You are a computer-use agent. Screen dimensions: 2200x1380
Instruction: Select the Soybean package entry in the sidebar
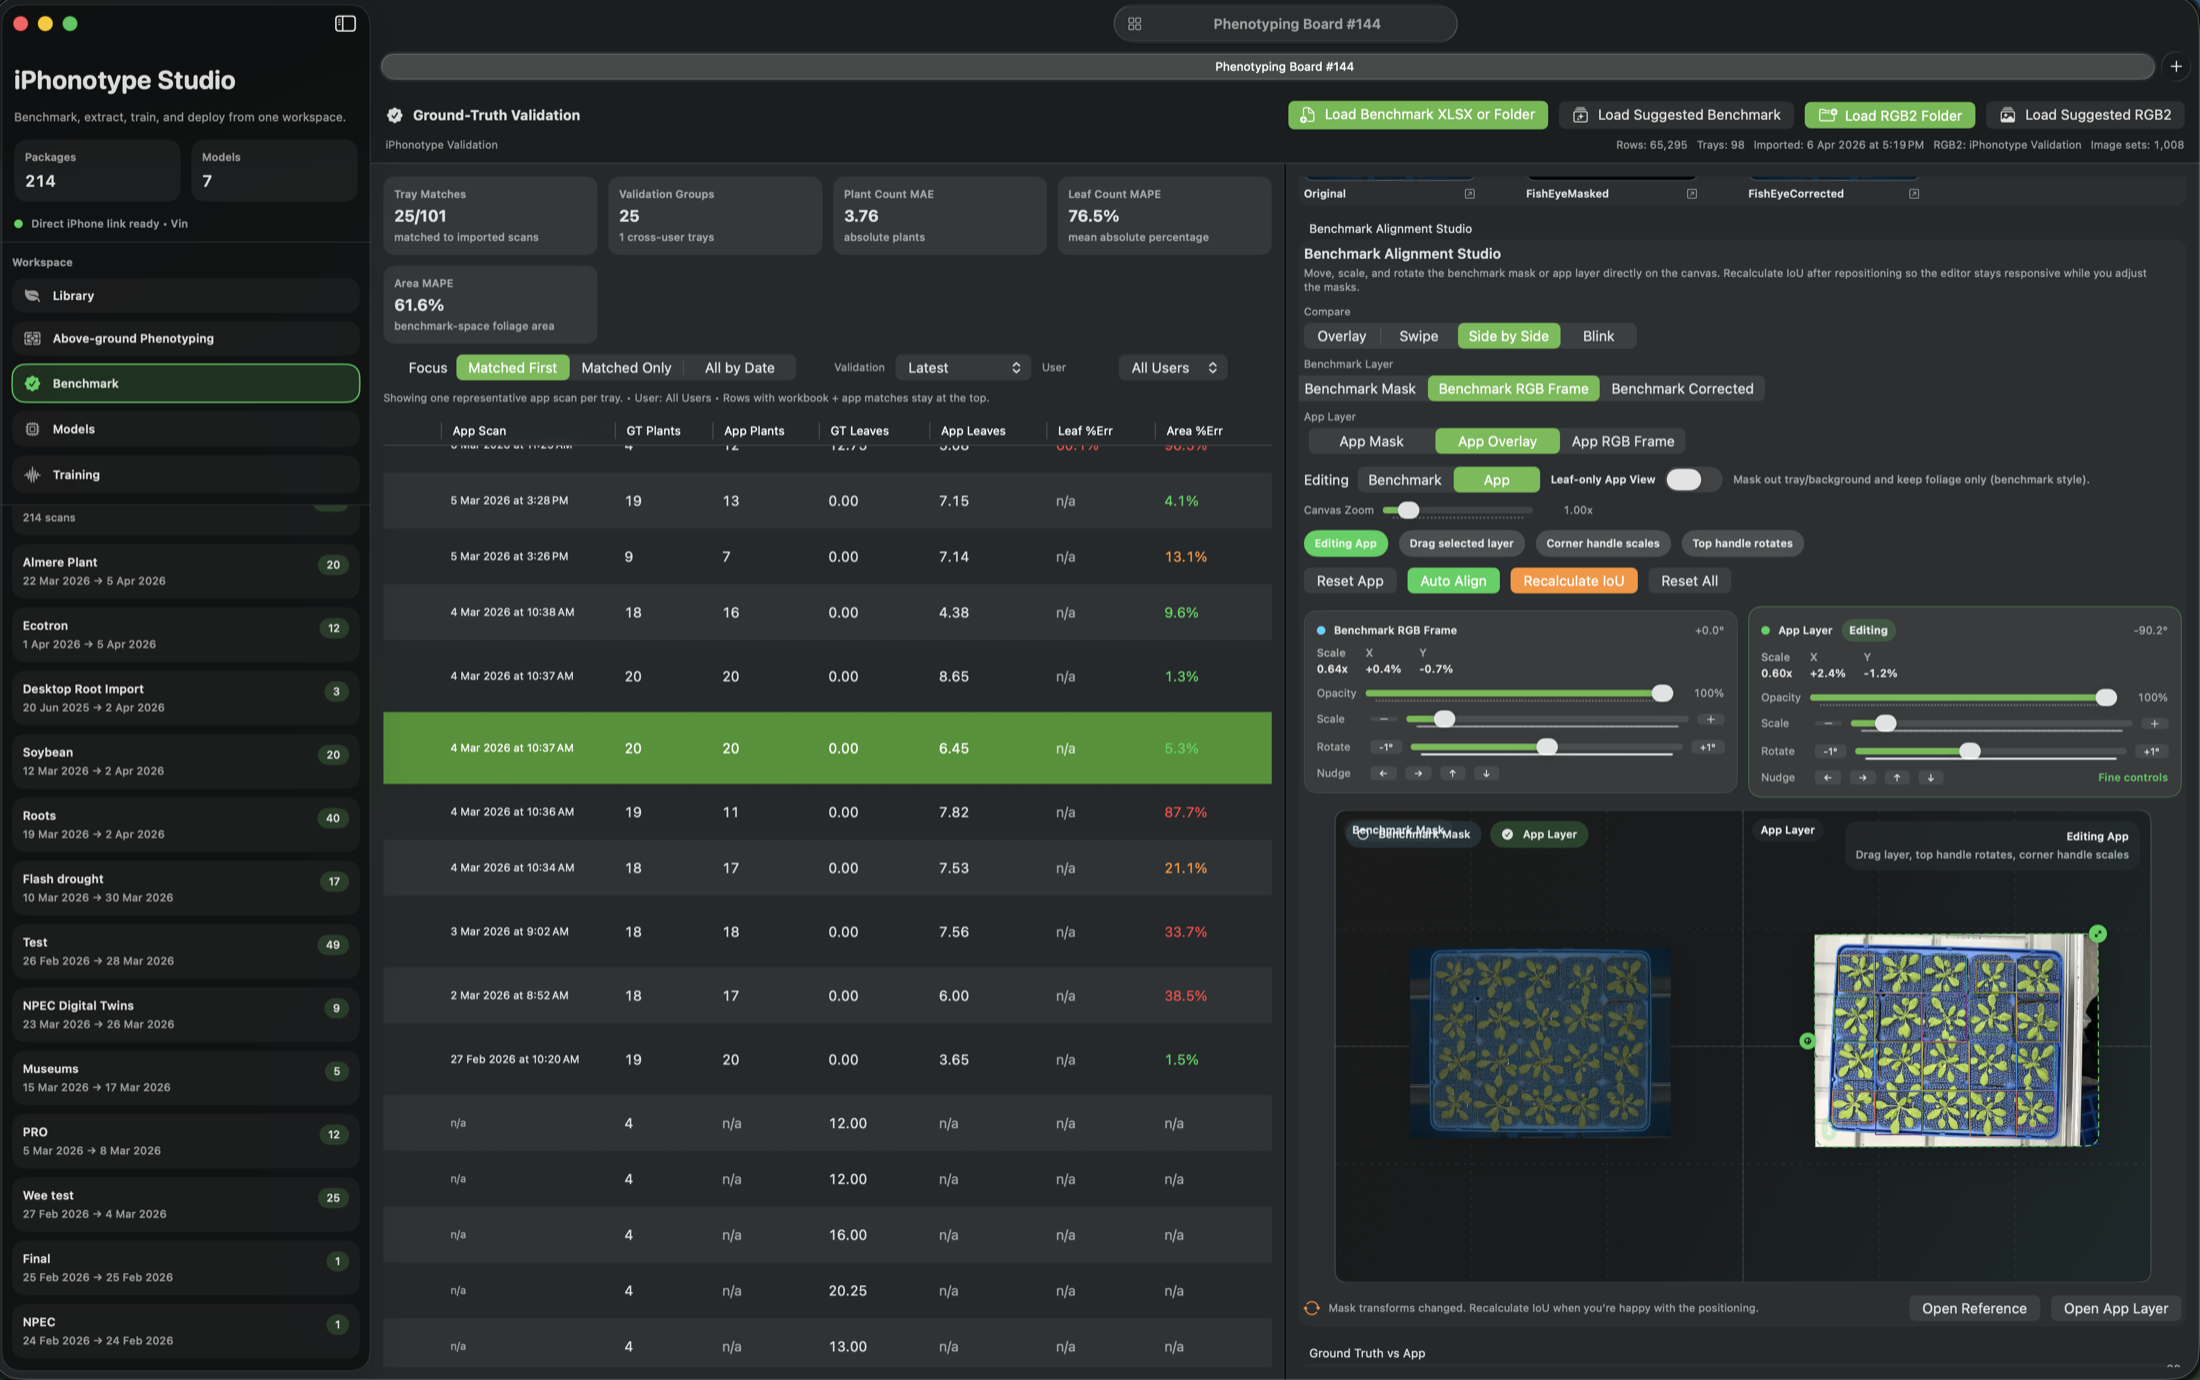[x=184, y=760]
